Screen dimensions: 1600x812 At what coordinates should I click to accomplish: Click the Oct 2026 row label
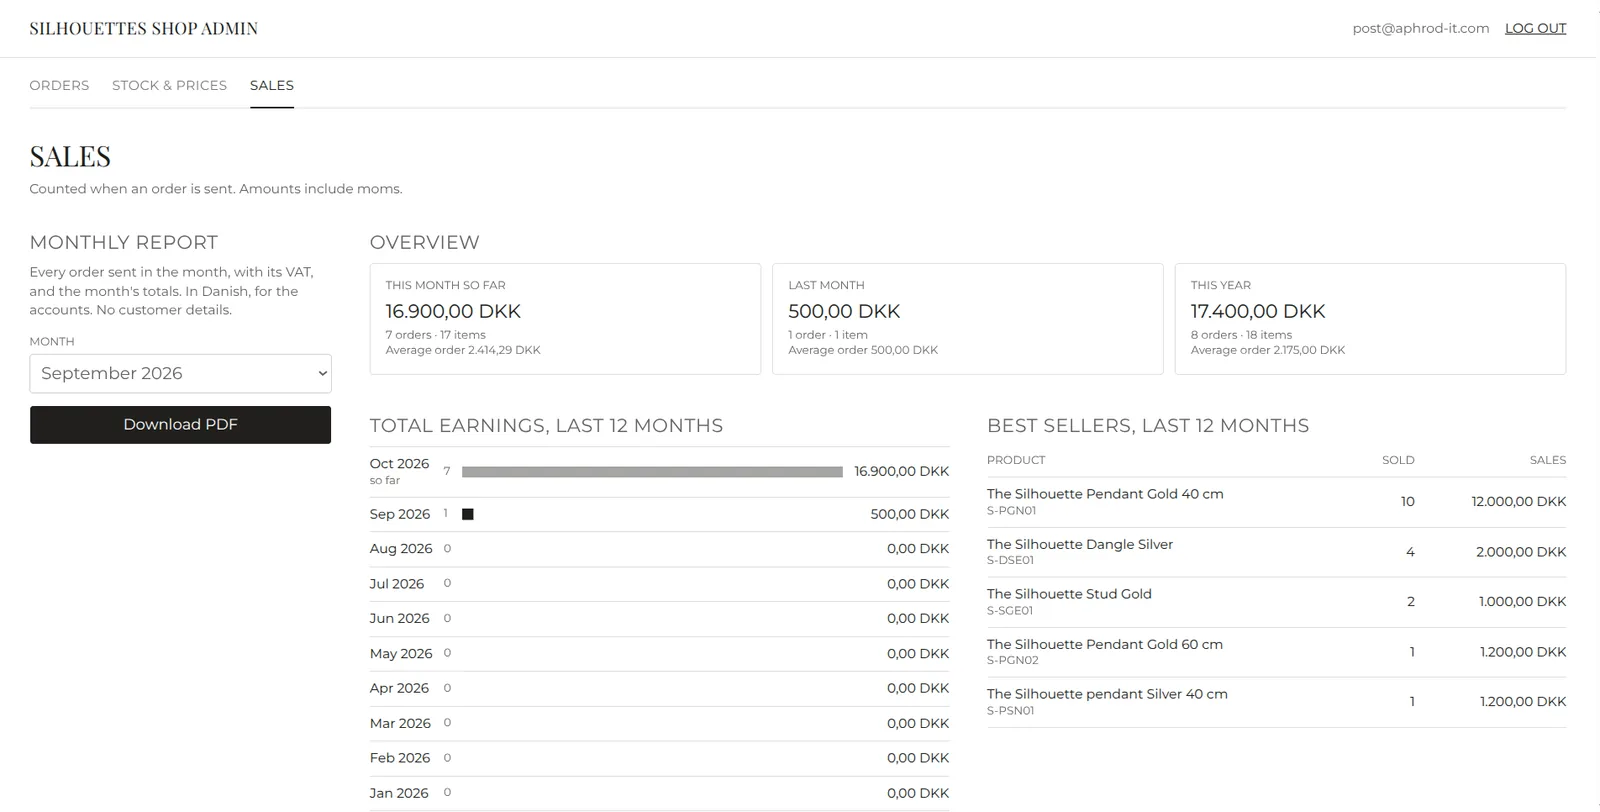[399, 464]
